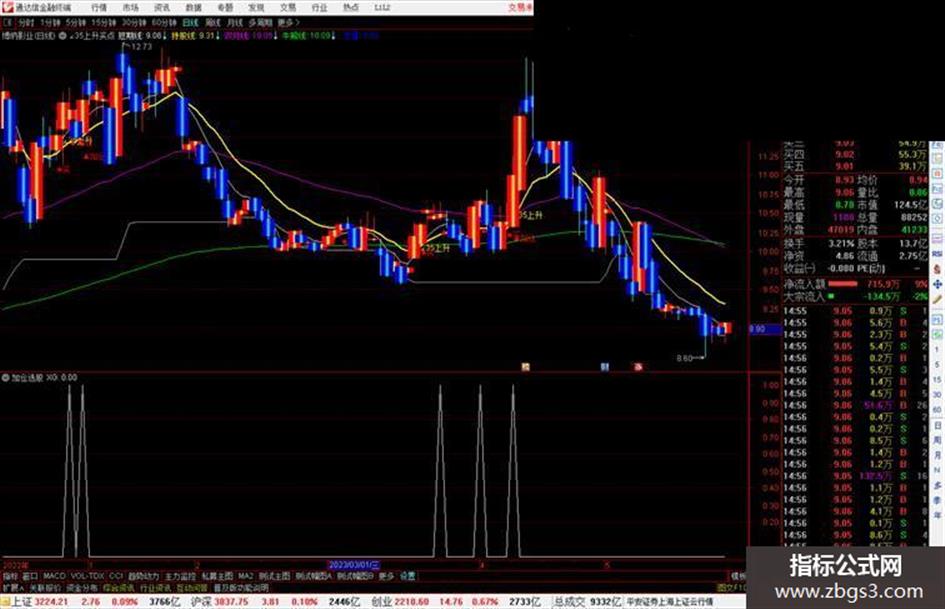This screenshot has width=945, height=609.
Task: Open the 35上升买点 indicator dropdown arrow
Action: tap(72, 36)
